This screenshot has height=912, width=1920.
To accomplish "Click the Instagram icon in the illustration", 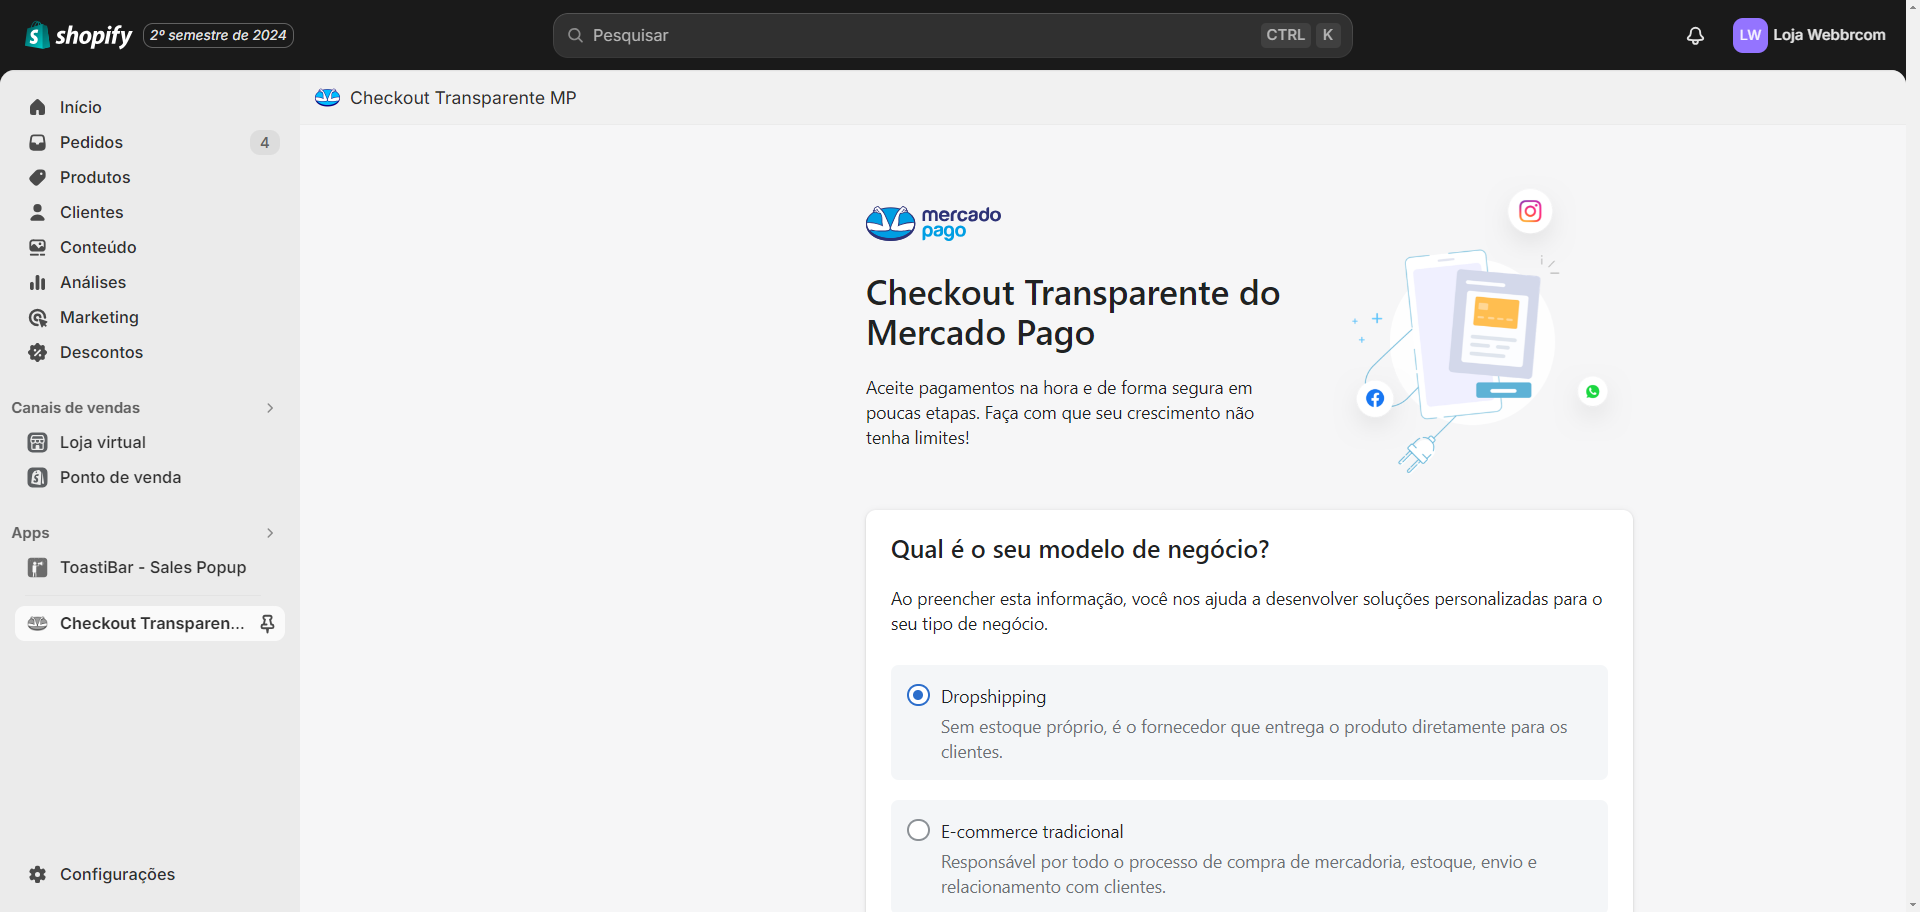I will coord(1530,211).
